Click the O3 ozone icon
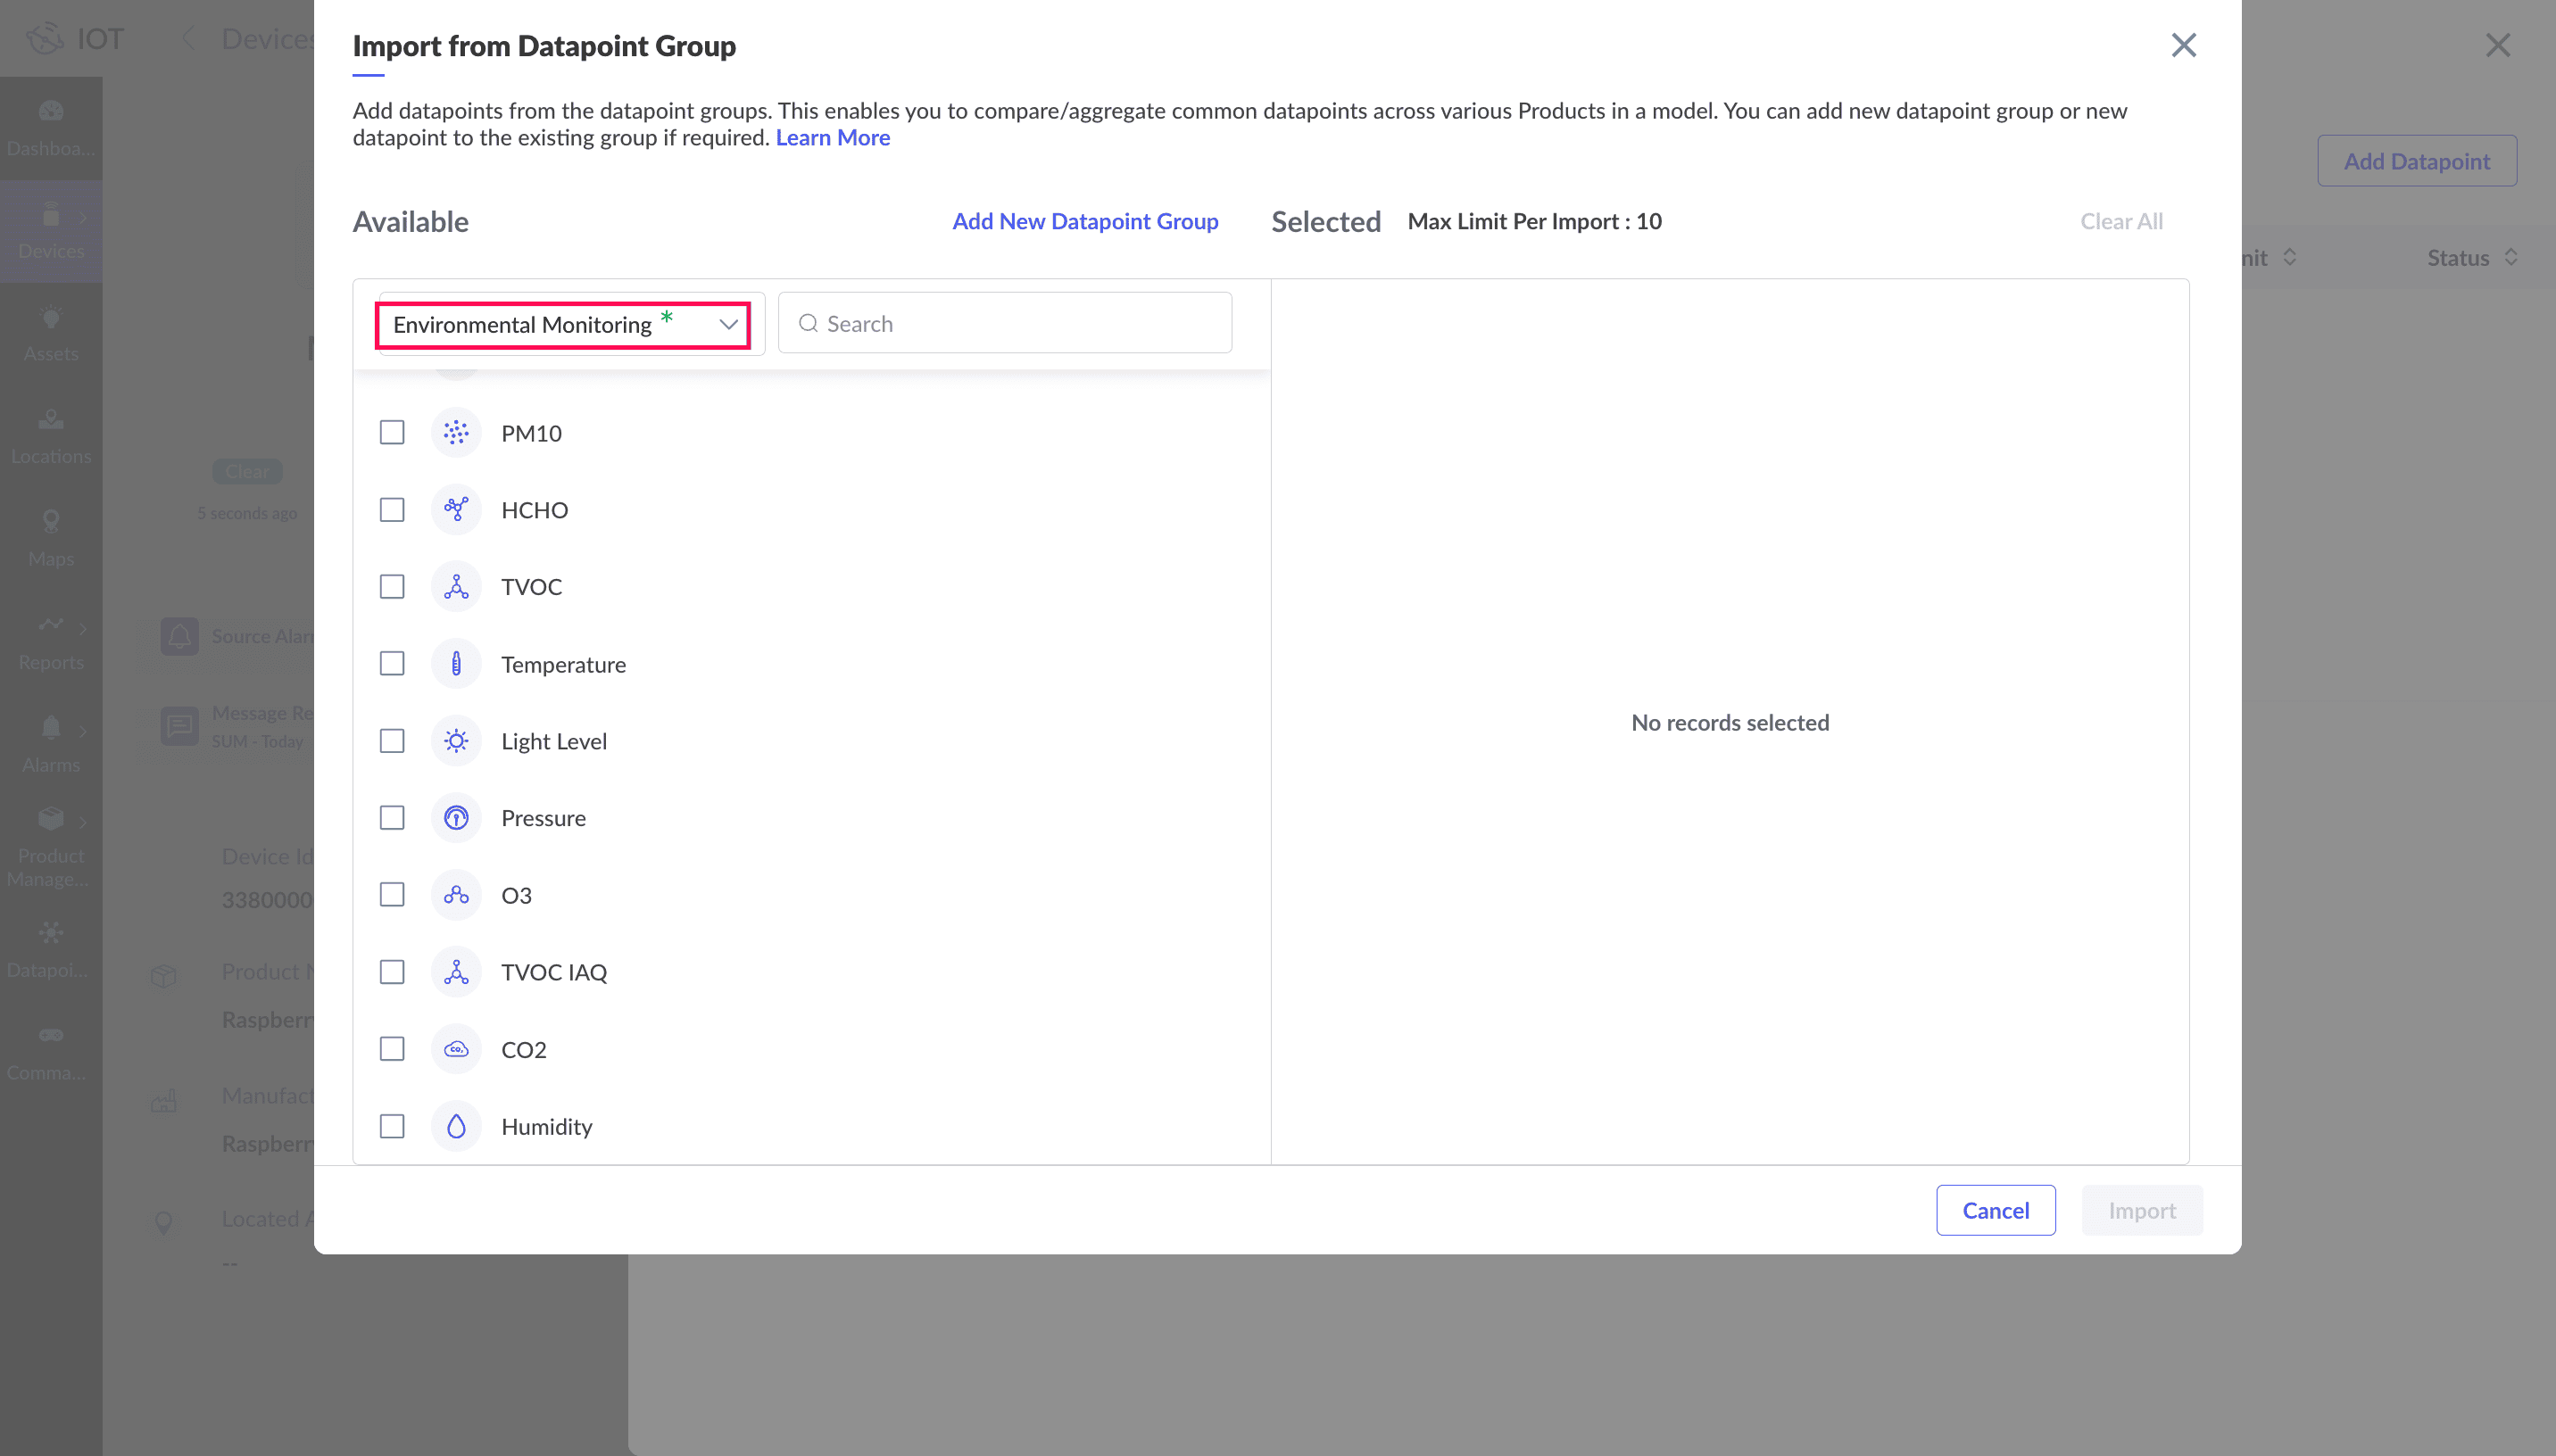The width and height of the screenshot is (2556, 1456). tap(456, 894)
